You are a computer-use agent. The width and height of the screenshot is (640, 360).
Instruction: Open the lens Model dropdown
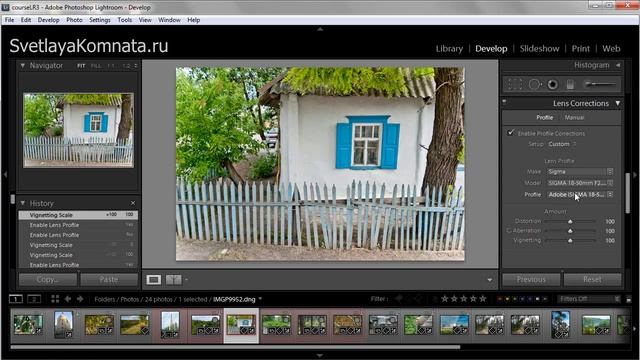tap(580, 183)
